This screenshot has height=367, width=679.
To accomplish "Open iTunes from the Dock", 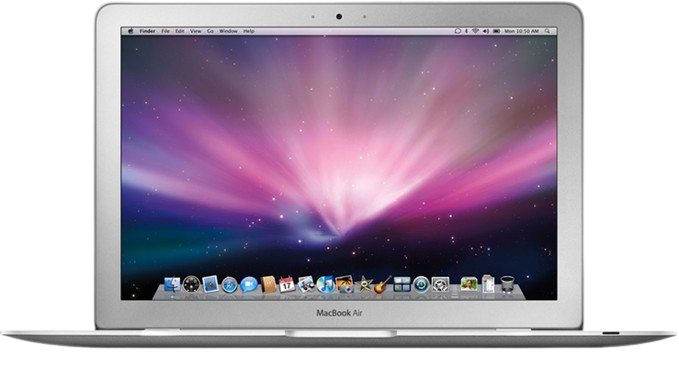I will tap(325, 284).
